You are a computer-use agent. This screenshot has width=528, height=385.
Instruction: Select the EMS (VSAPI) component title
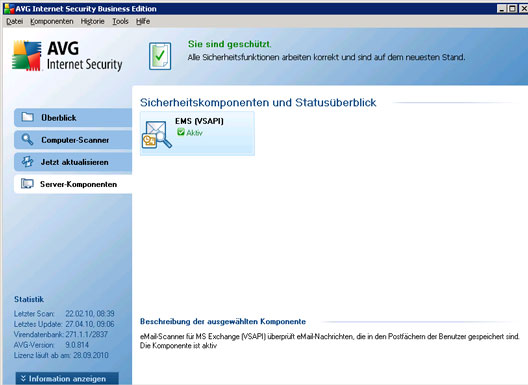199,121
